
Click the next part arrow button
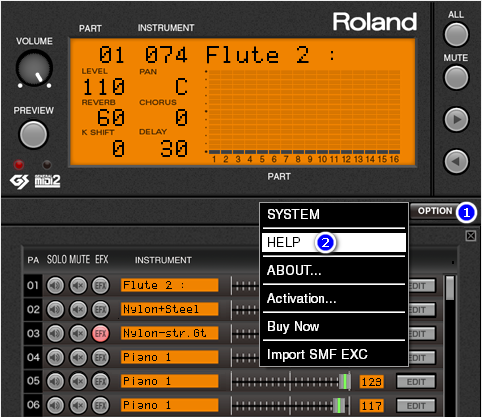coord(456,119)
